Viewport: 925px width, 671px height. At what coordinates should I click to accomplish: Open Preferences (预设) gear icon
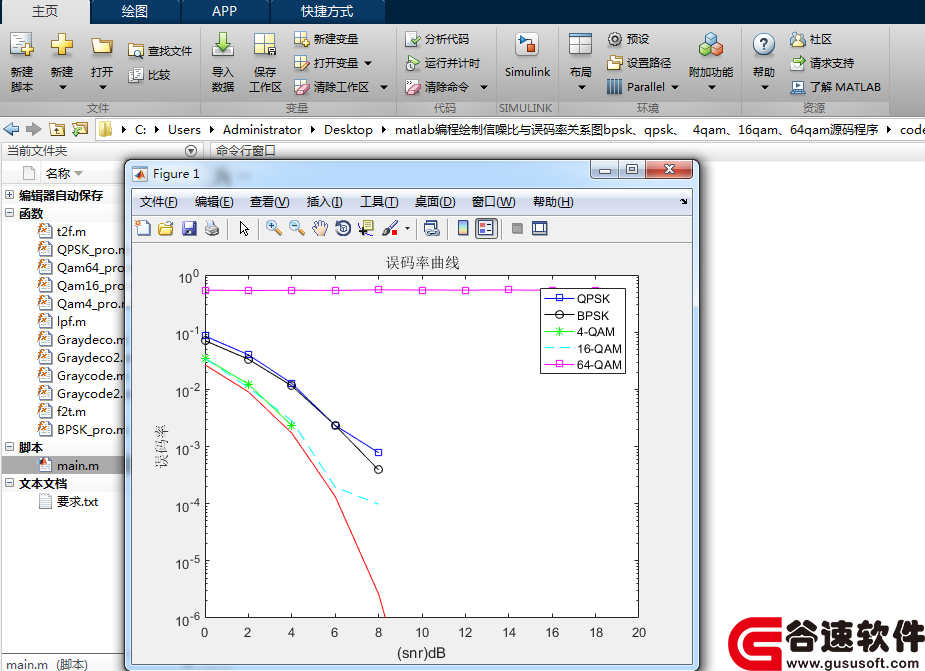(x=615, y=39)
